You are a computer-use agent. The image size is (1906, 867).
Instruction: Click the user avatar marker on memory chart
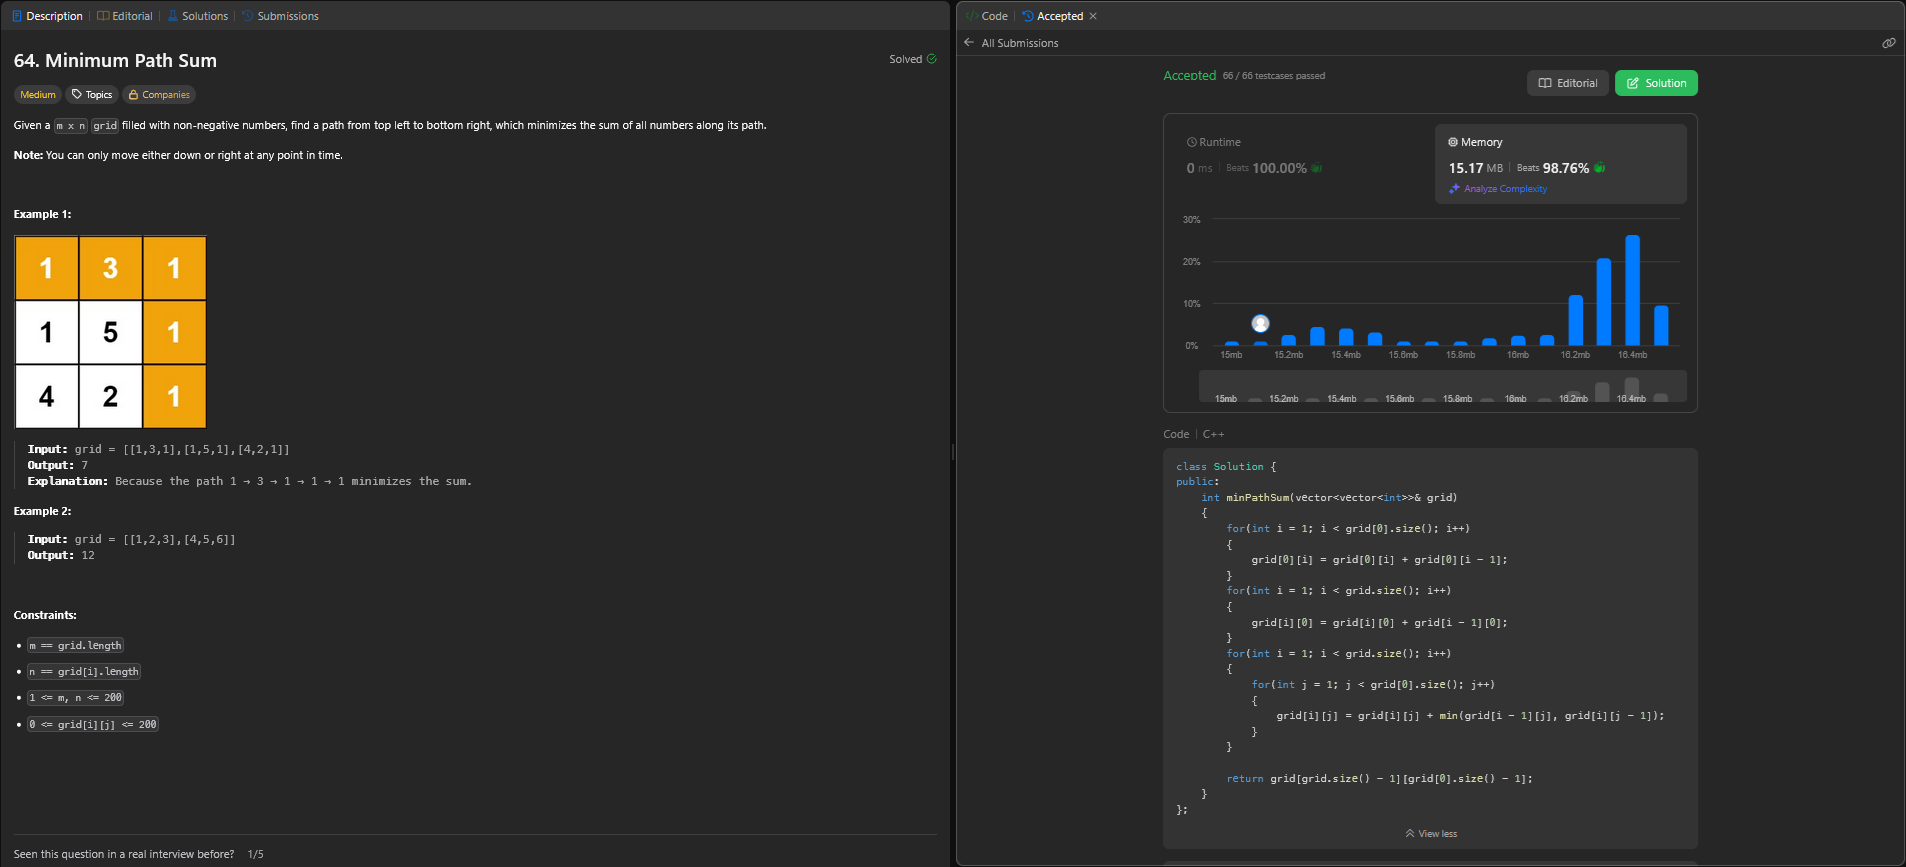[1260, 323]
